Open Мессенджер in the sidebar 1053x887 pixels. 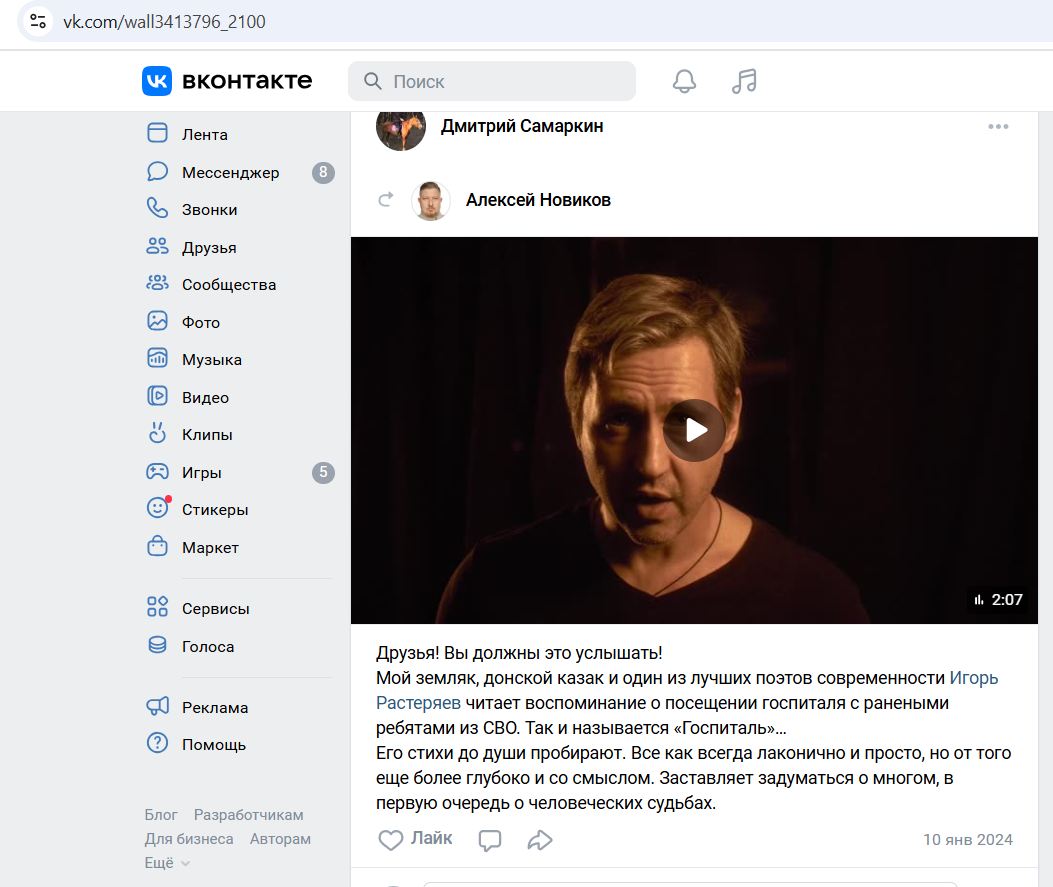(230, 173)
